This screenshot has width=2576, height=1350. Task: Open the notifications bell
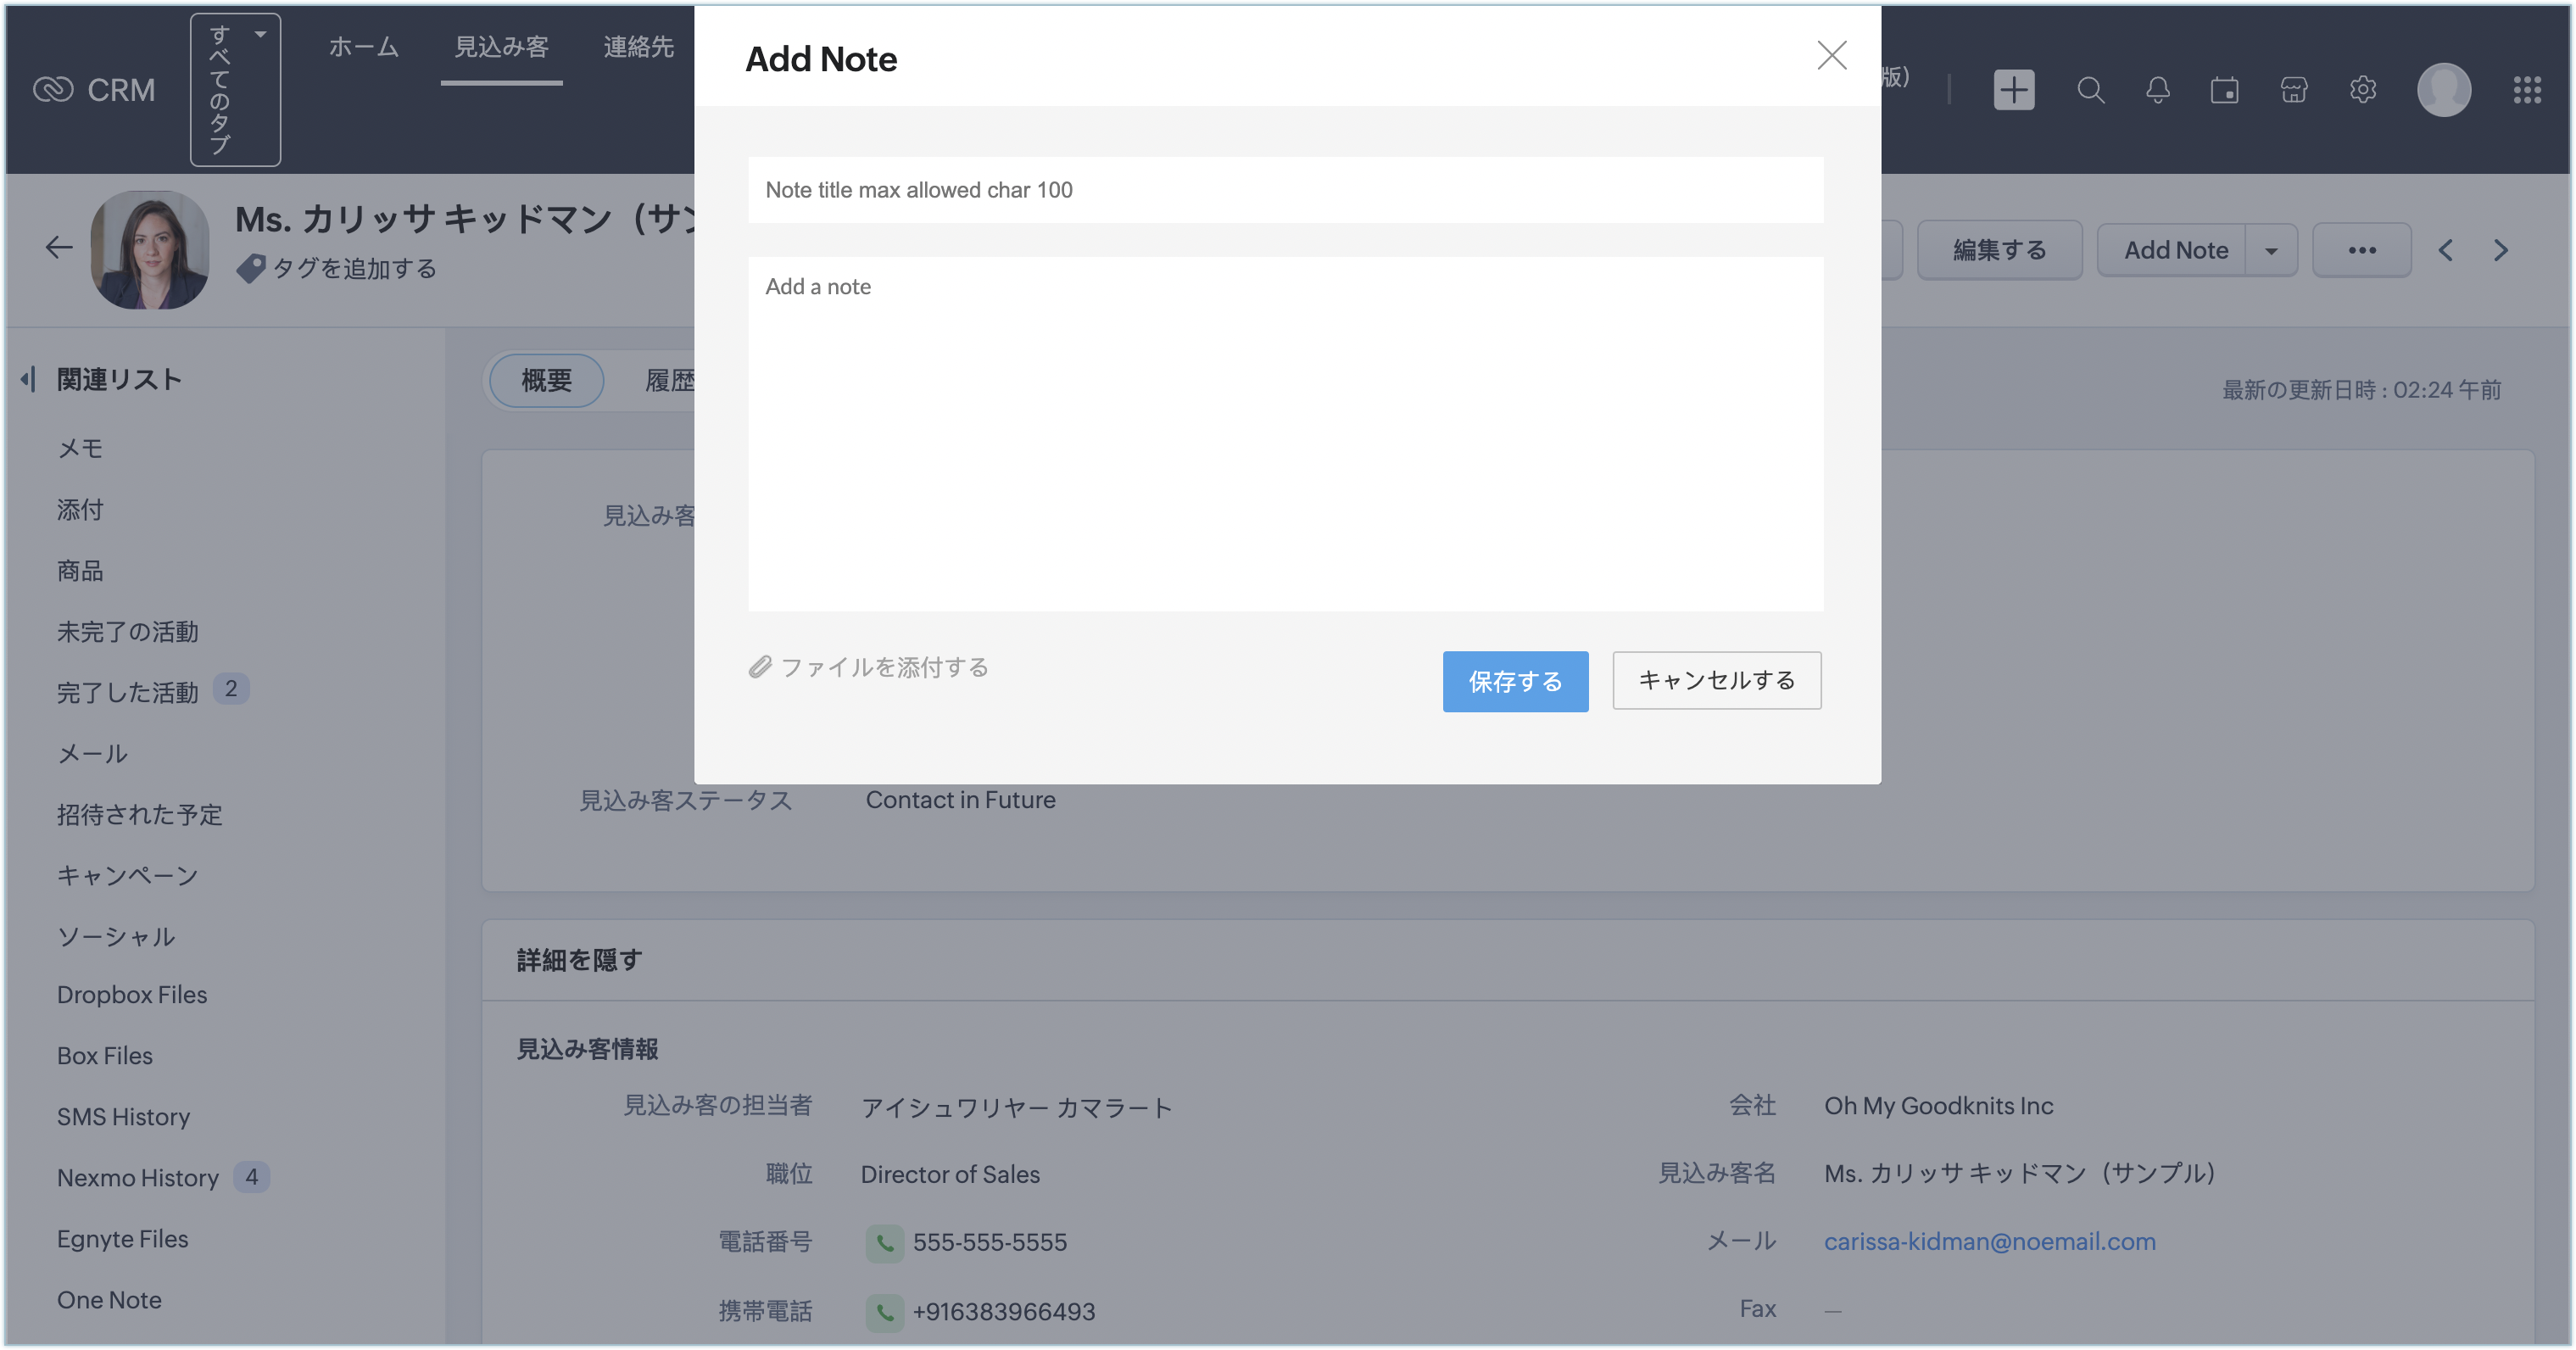pos(2157,90)
